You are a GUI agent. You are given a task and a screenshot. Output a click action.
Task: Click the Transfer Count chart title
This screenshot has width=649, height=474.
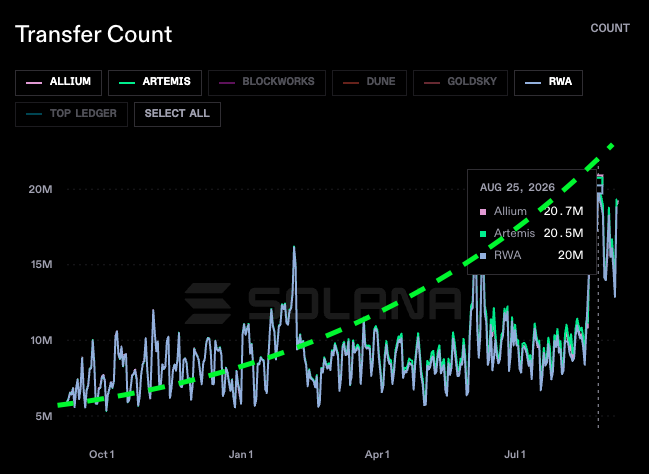click(x=94, y=34)
